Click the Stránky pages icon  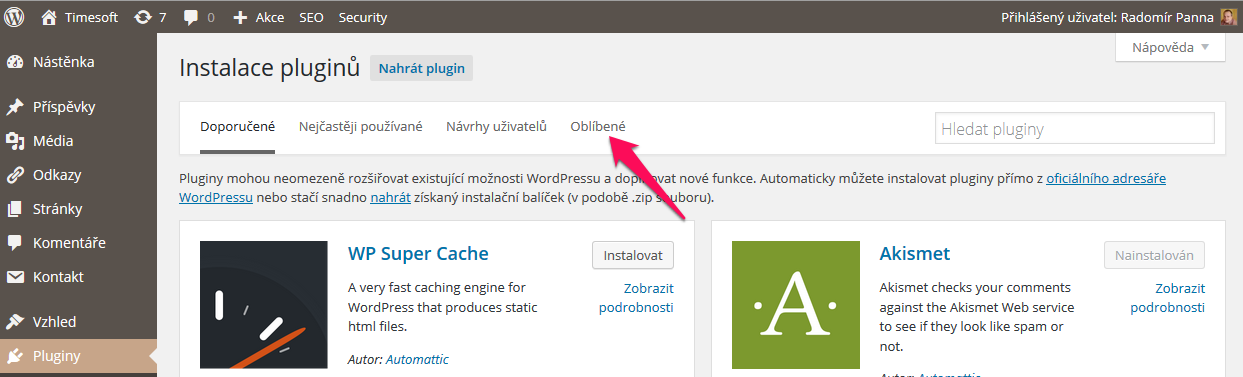[15, 209]
